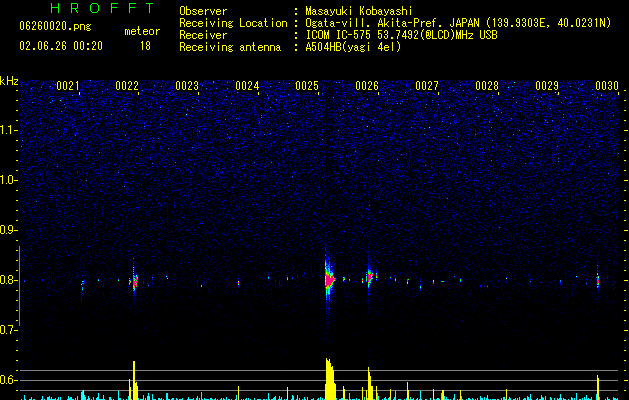Click the 0027 time marker
The image size is (629, 400).
[427, 86]
